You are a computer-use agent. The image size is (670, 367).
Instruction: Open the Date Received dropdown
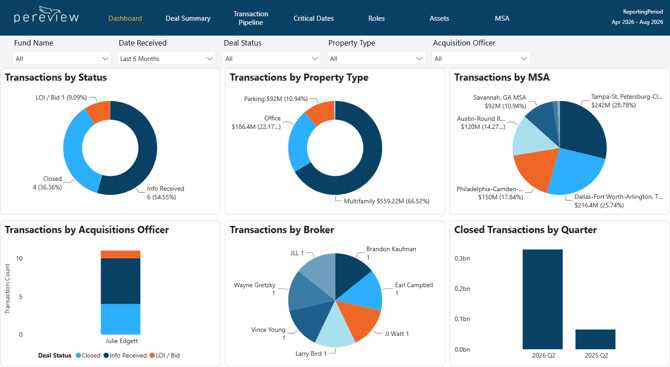pyautogui.click(x=167, y=59)
